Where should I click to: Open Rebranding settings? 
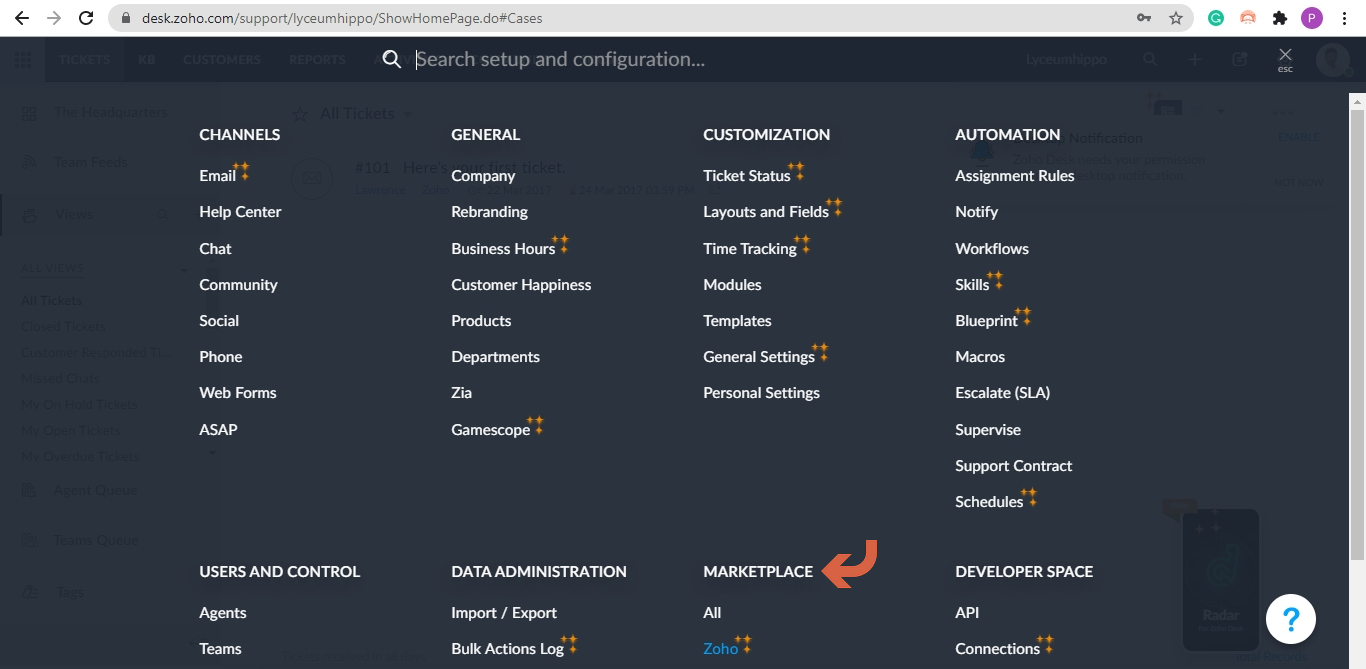tap(489, 212)
